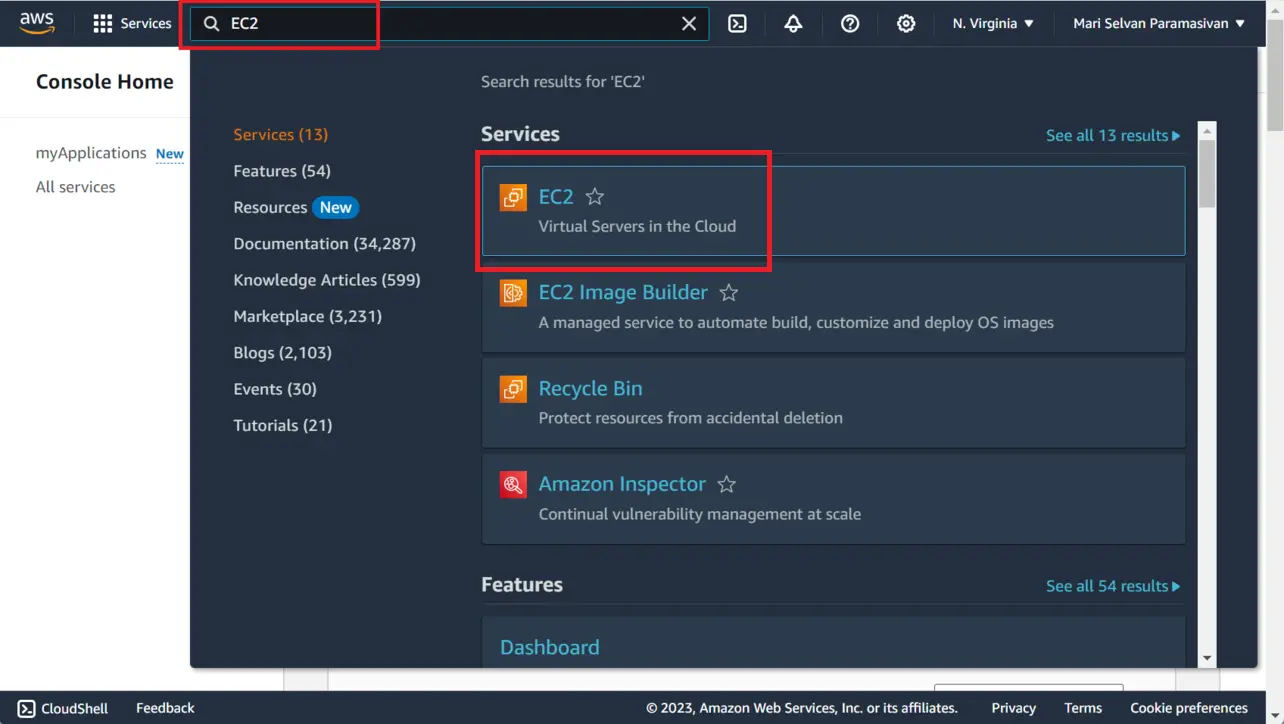Open Terms footer link

[x=1083, y=708]
